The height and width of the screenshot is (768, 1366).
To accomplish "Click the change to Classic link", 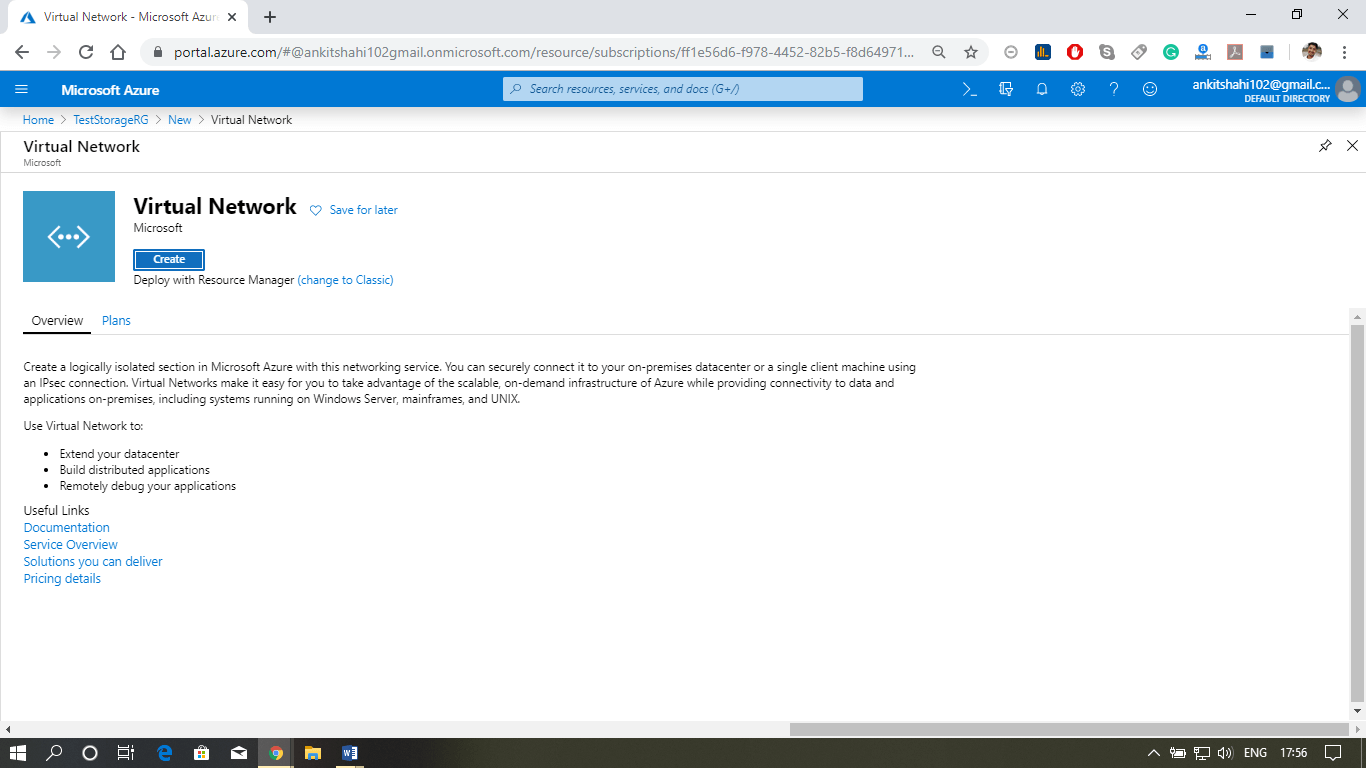I will click(345, 280).
